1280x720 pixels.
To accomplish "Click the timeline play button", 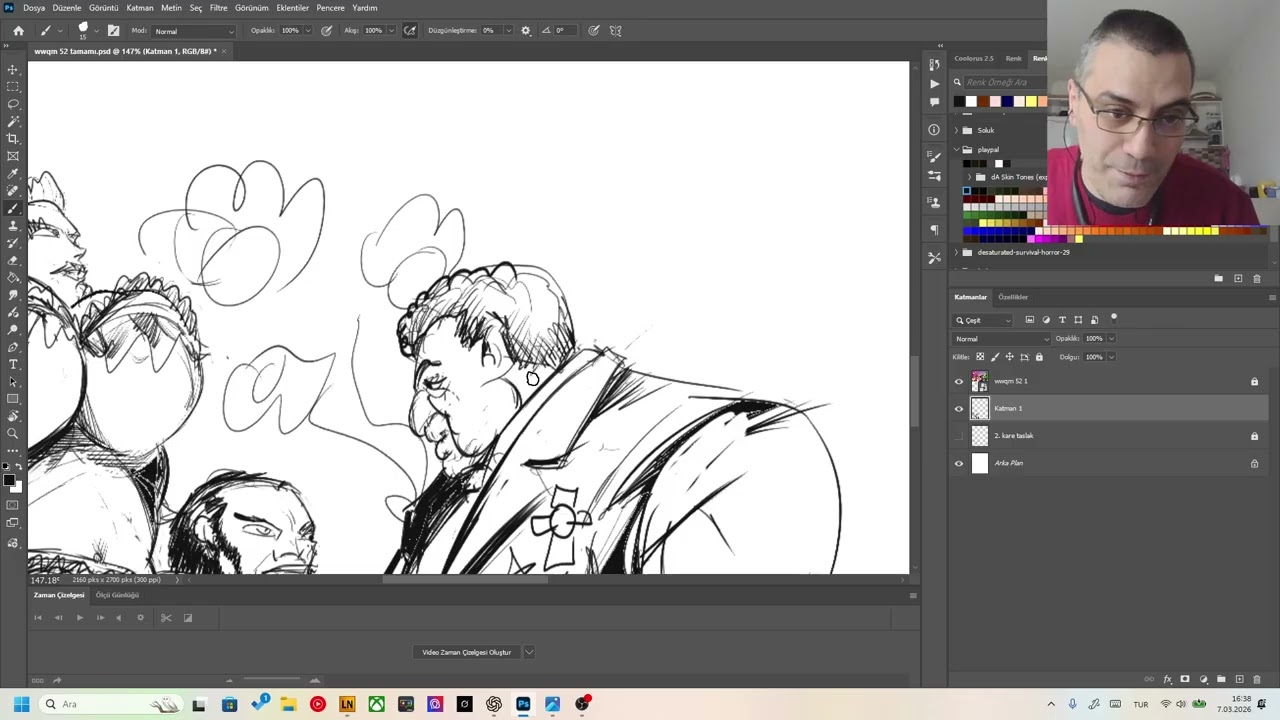I will click(x=80, y=618).
